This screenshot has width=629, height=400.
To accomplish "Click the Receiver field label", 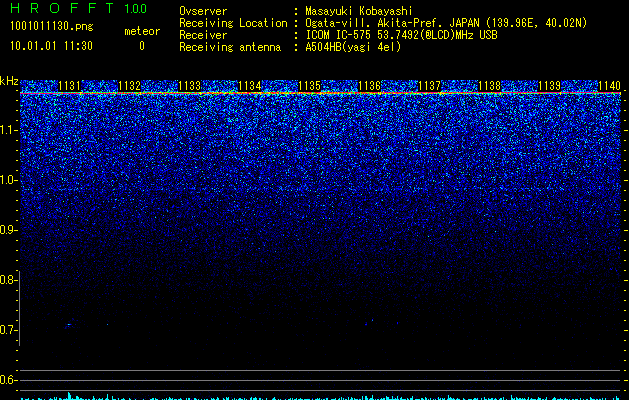I will point(203,35).
